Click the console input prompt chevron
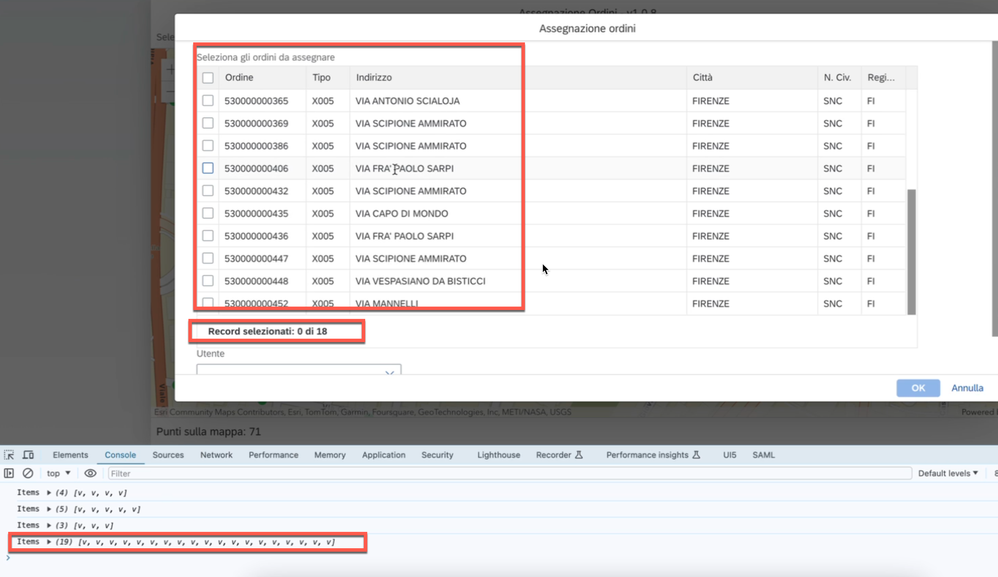Screen dimensions: 998x577 point(8,558)
